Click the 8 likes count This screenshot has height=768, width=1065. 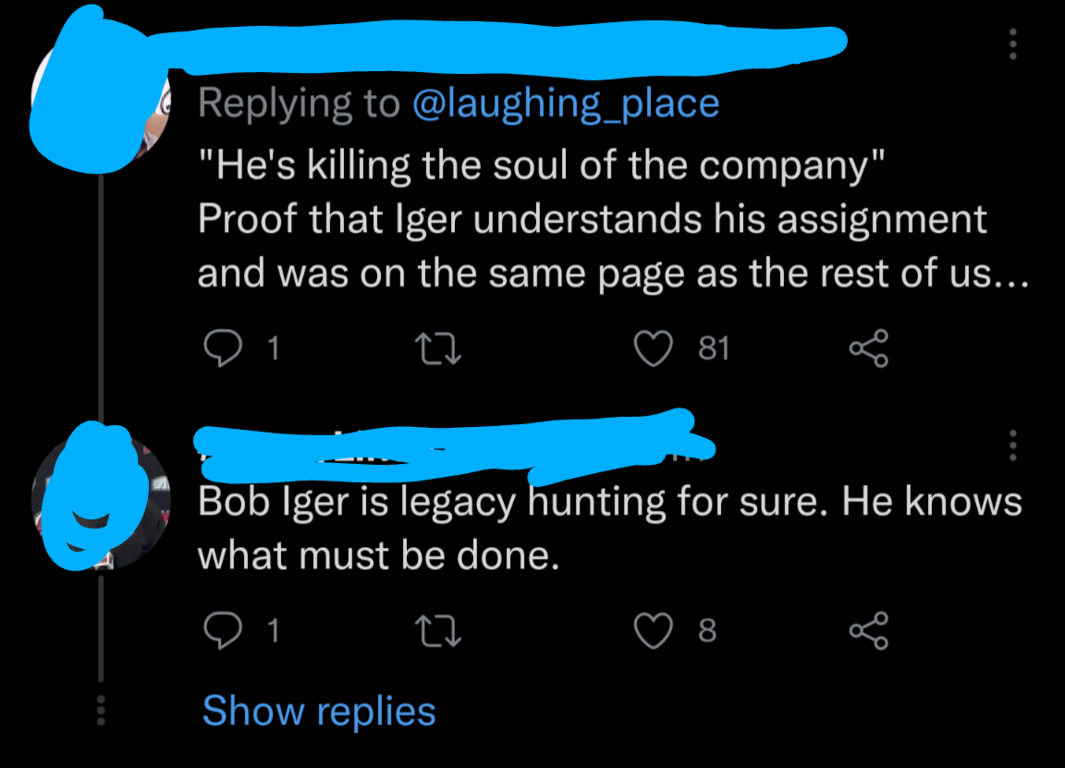(x=707, y=630)
